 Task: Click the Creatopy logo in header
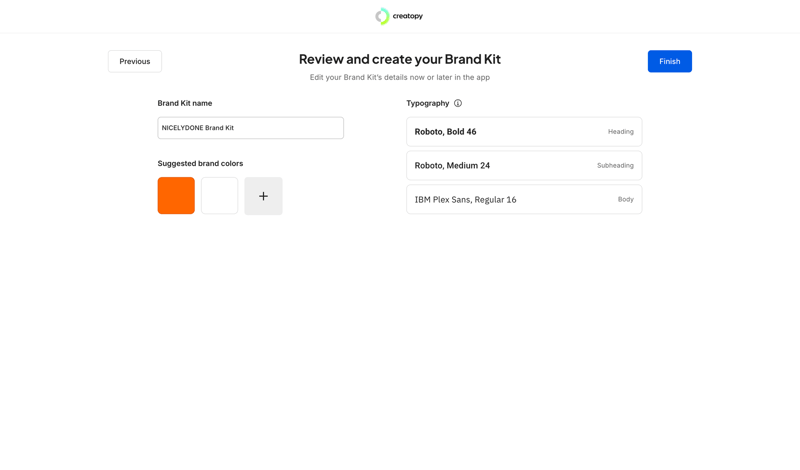point(399,16)
